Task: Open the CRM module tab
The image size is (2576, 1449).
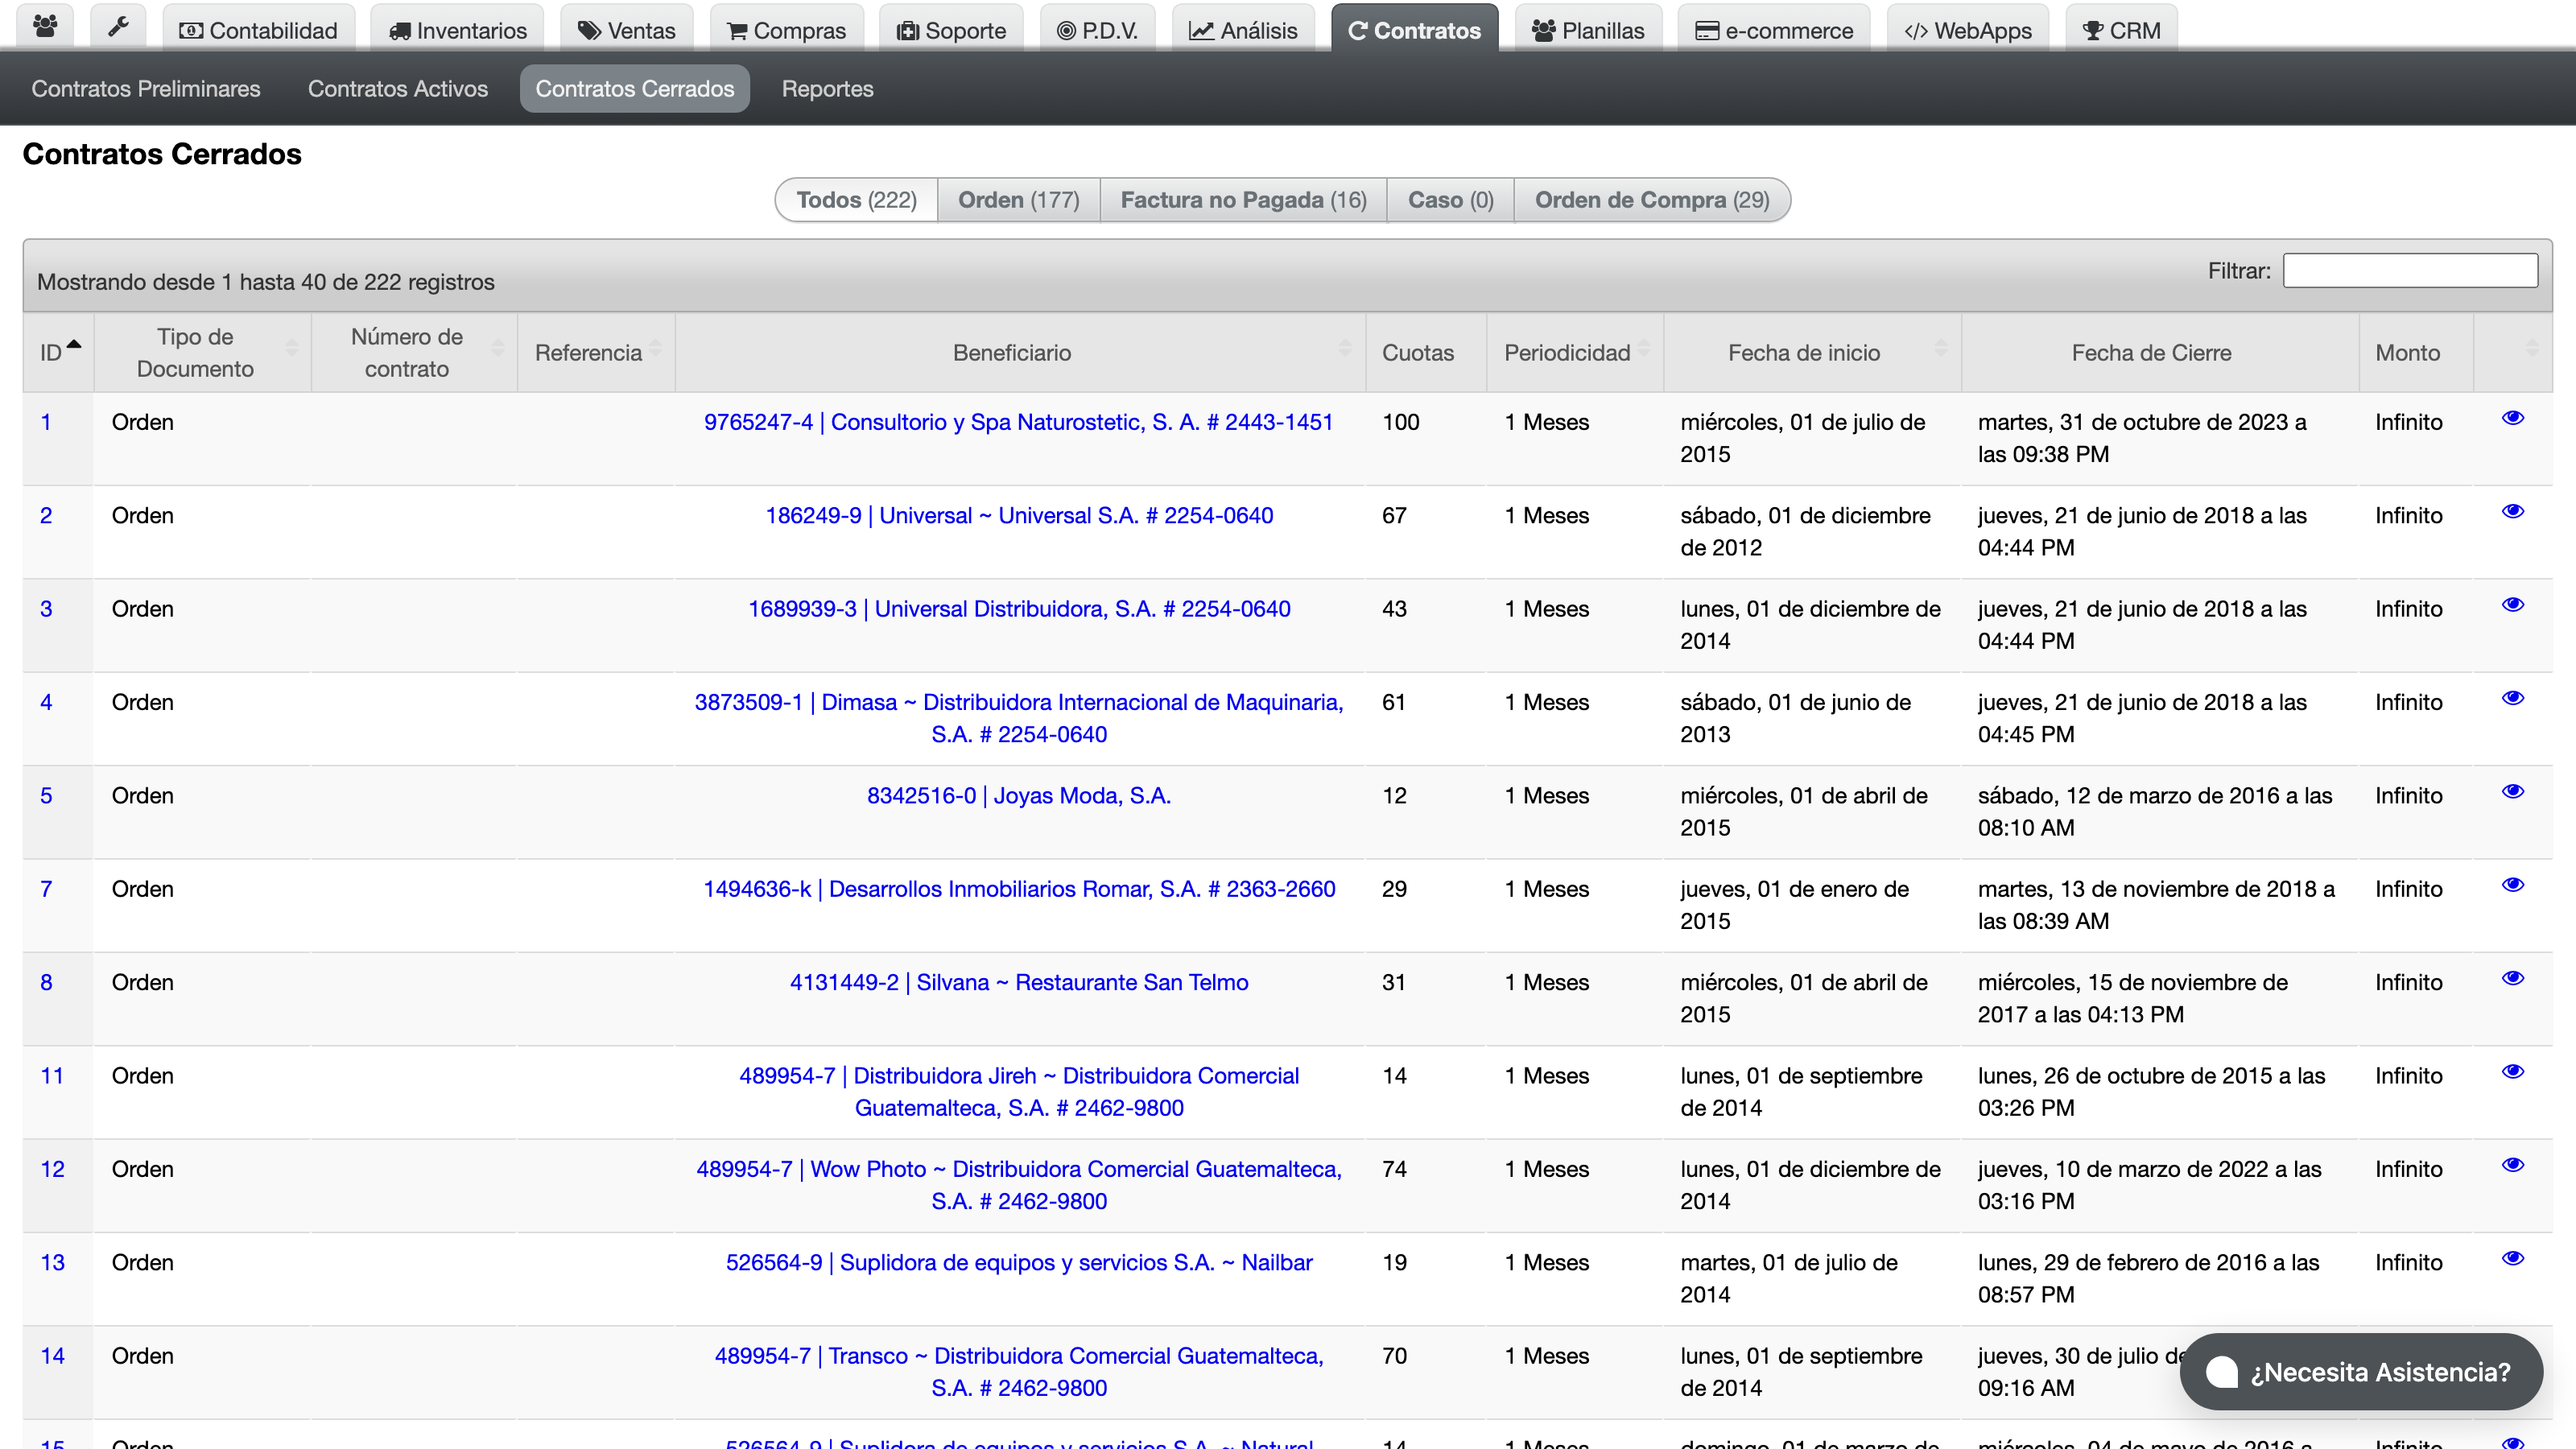Action: [2121, 29]
